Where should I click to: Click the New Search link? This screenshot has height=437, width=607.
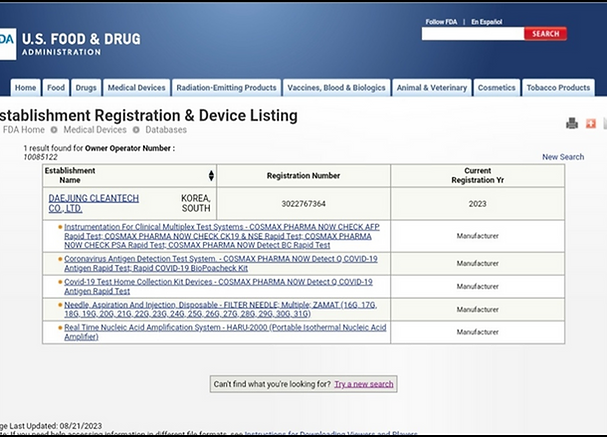(x=563, y=157)
